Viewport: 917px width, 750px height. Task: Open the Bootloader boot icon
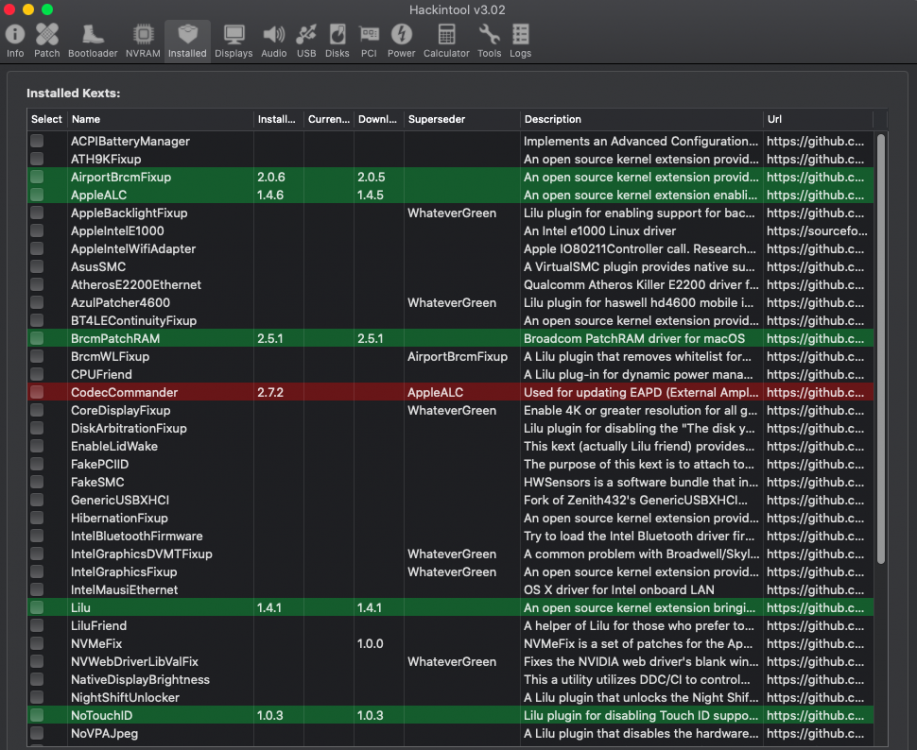click(92, 40)
